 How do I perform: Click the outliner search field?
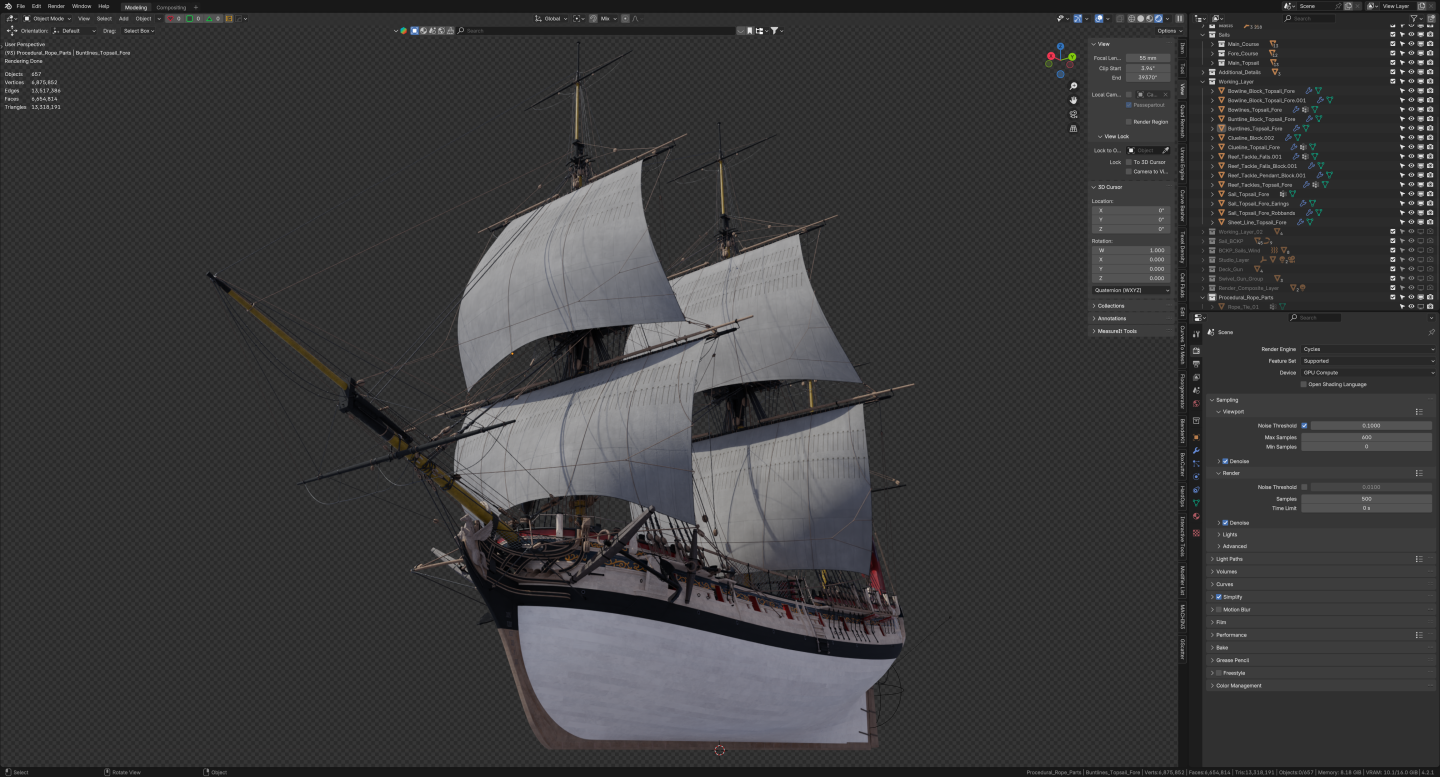pyautogui.click(x=1311, y=18)
